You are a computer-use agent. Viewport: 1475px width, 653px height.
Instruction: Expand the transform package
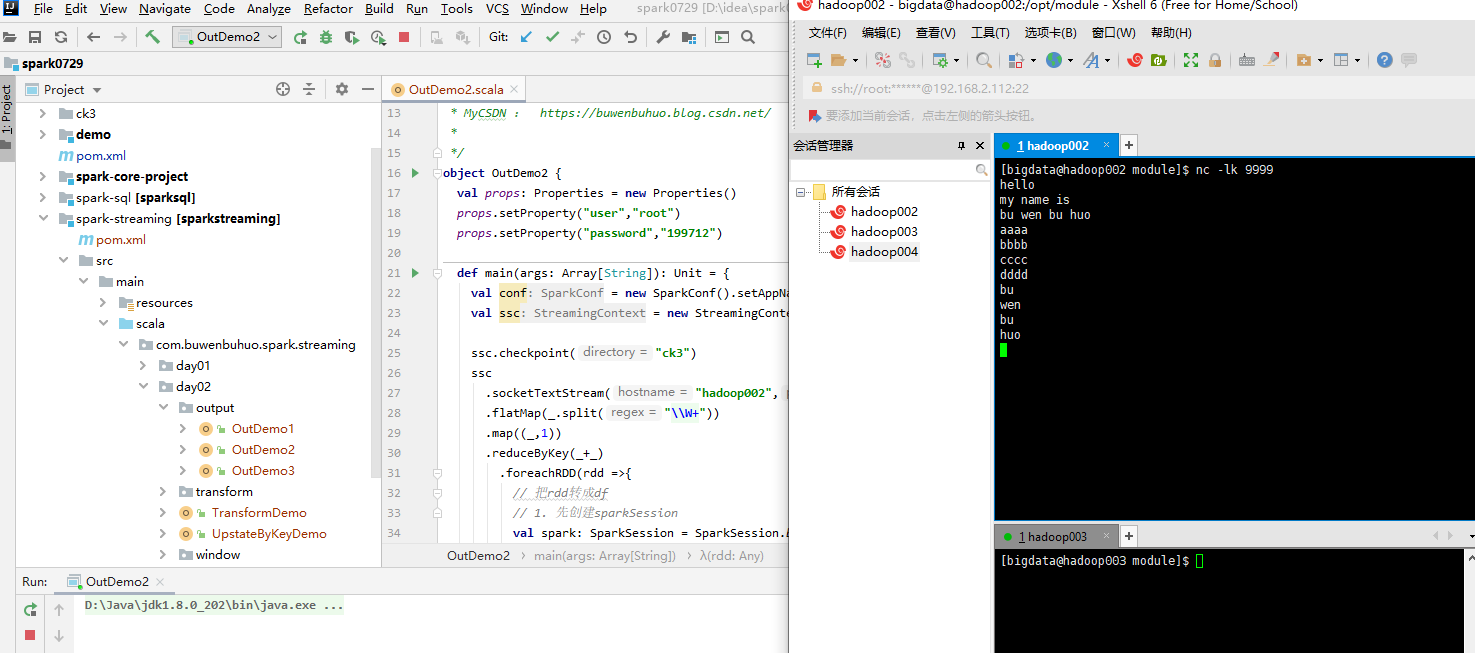163,492
